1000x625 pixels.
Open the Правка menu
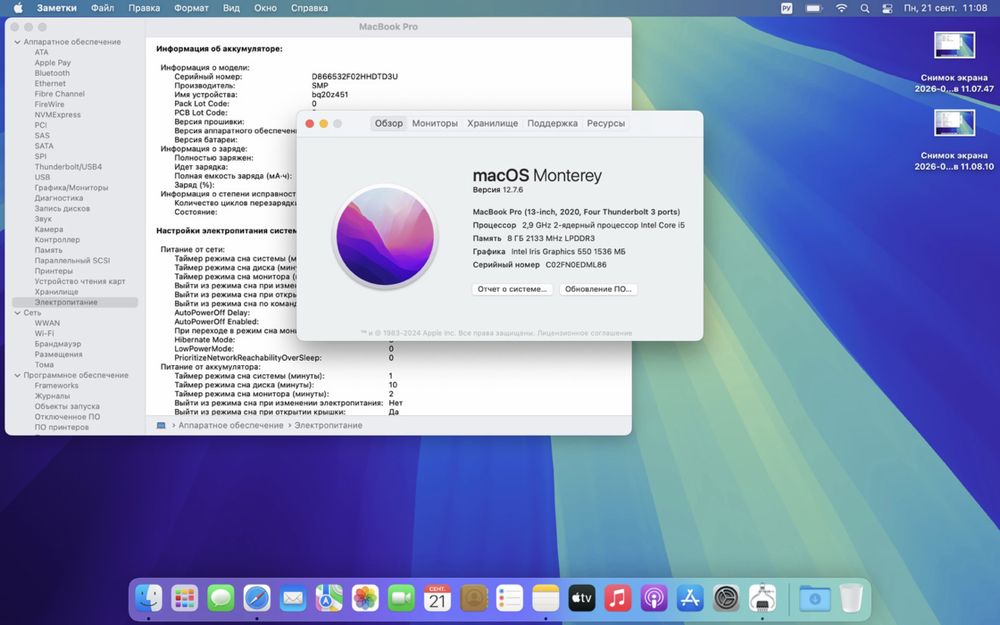point(144,8)
